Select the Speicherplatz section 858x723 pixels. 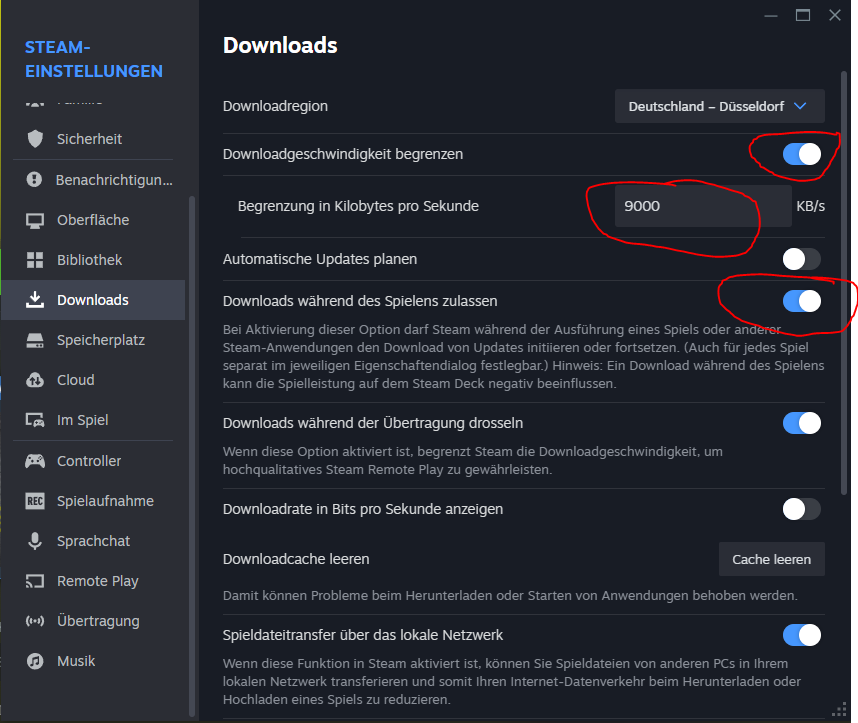93,340
